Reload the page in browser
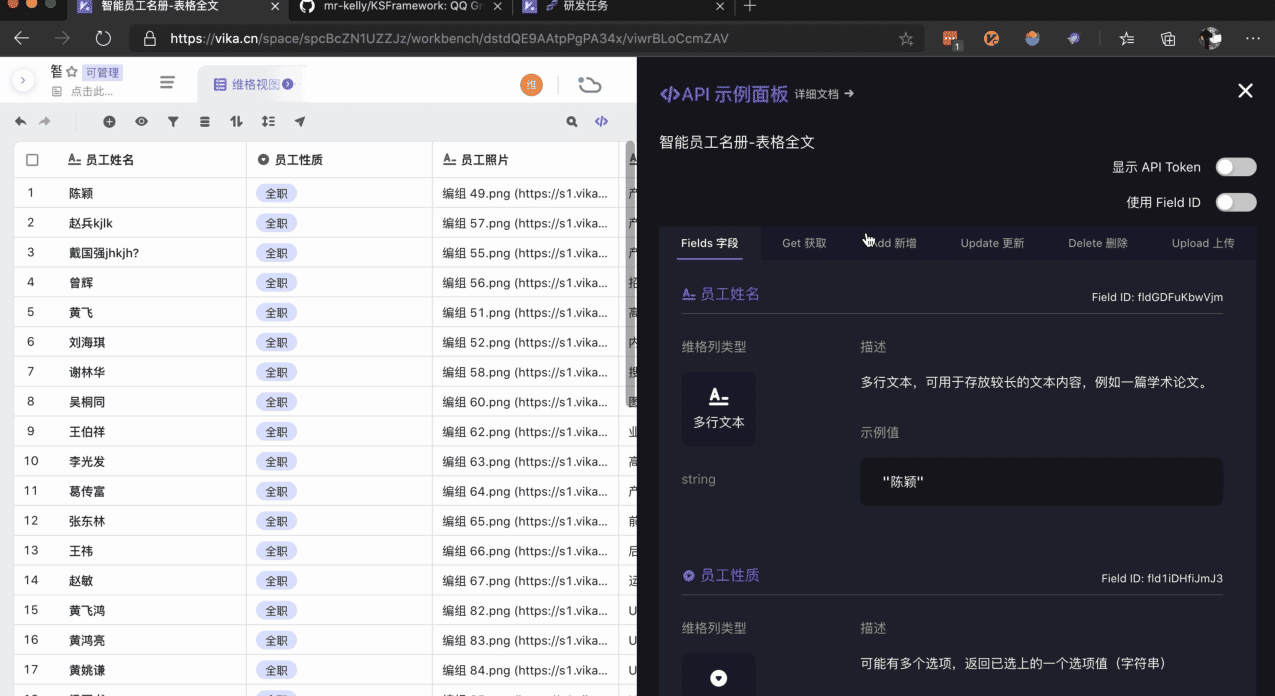The image size is (1275, 696). click(x=103, y=38)
